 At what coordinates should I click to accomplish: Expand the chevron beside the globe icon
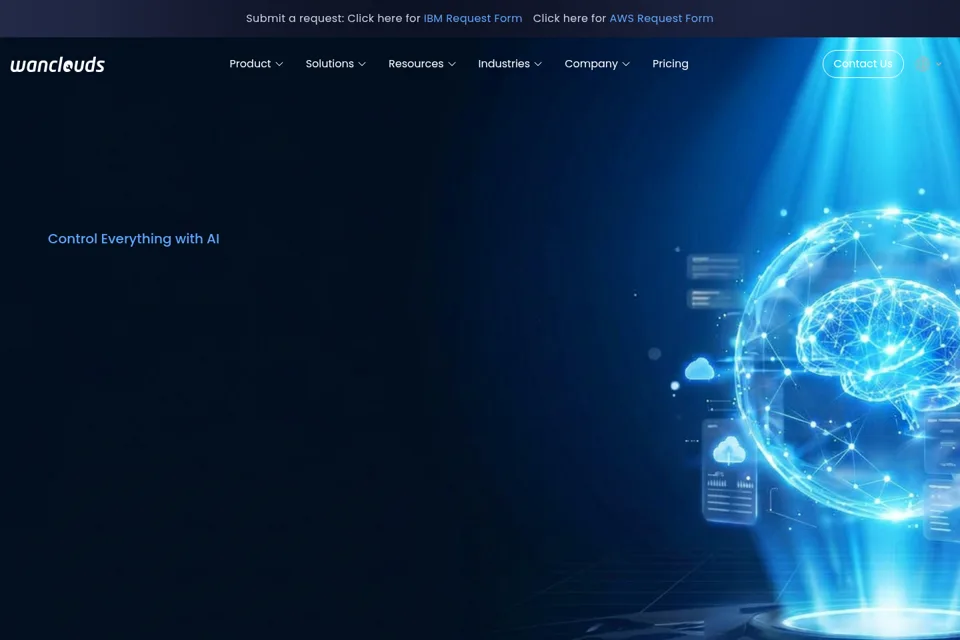(939, 64)
